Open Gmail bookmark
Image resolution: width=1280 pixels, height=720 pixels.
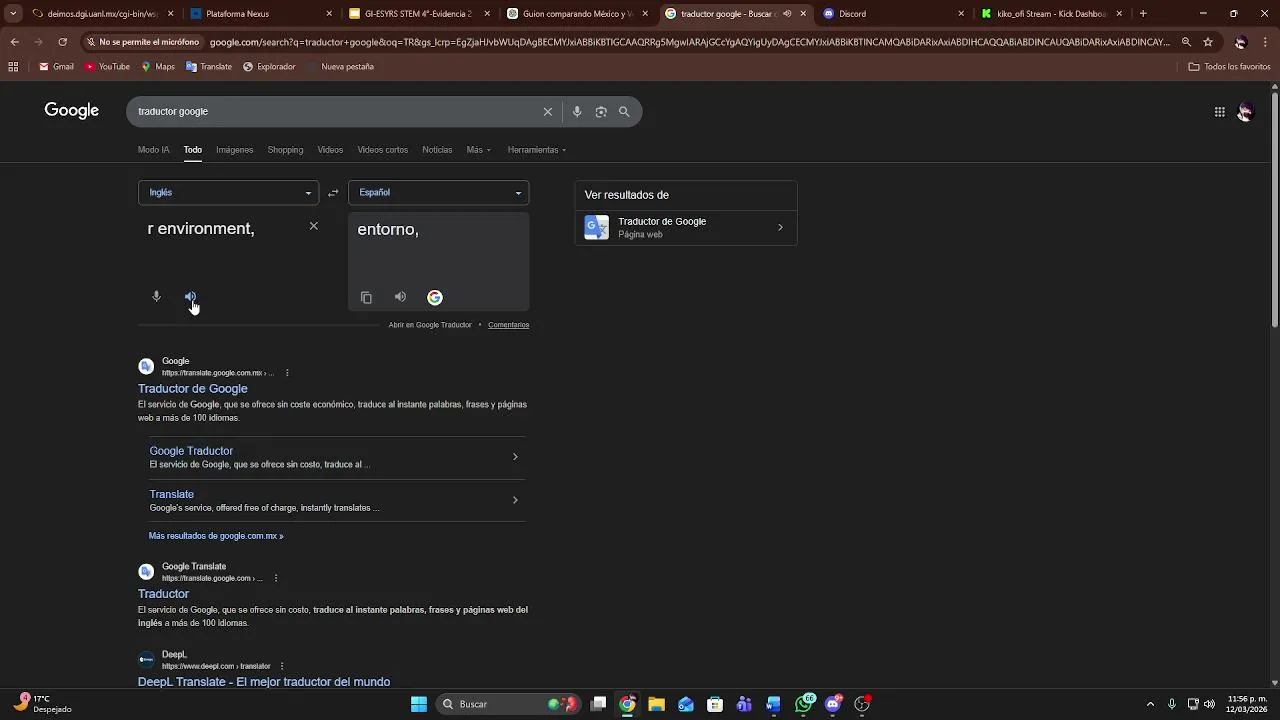click(57, 67)
